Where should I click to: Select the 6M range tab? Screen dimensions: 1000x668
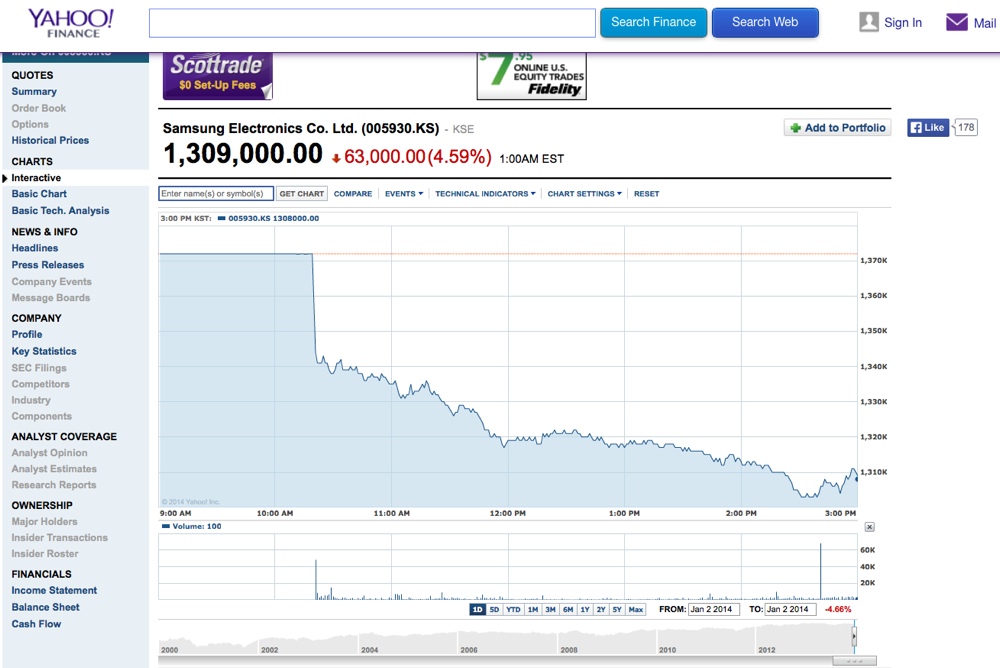point(568,609)
